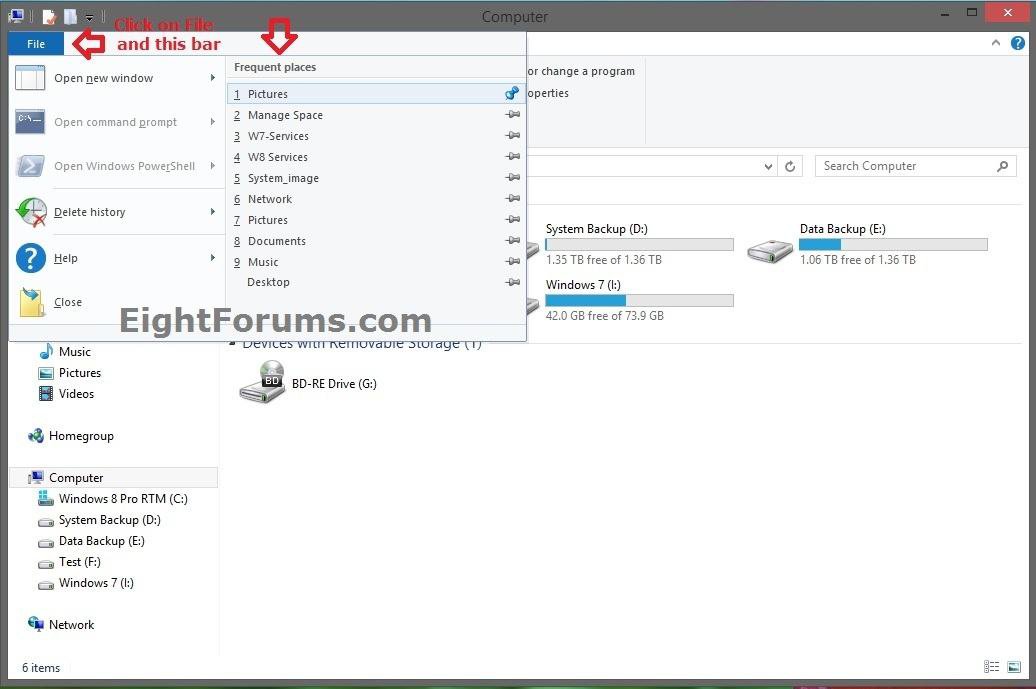This screenshot has height=689, width=1036.
Task: Select the BD-RE Drive (G:) icon
Action: tap(261, 381)
